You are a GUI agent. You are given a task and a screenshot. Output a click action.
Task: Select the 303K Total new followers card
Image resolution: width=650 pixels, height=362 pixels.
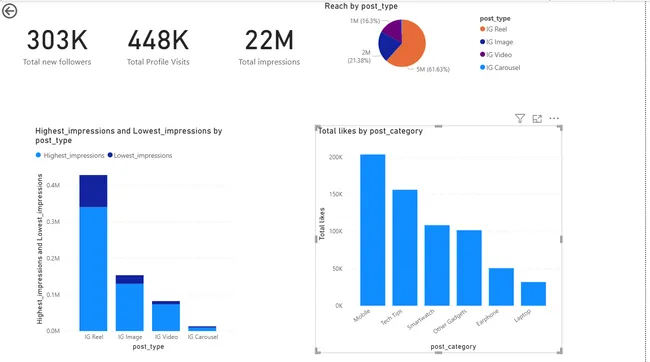57,47
